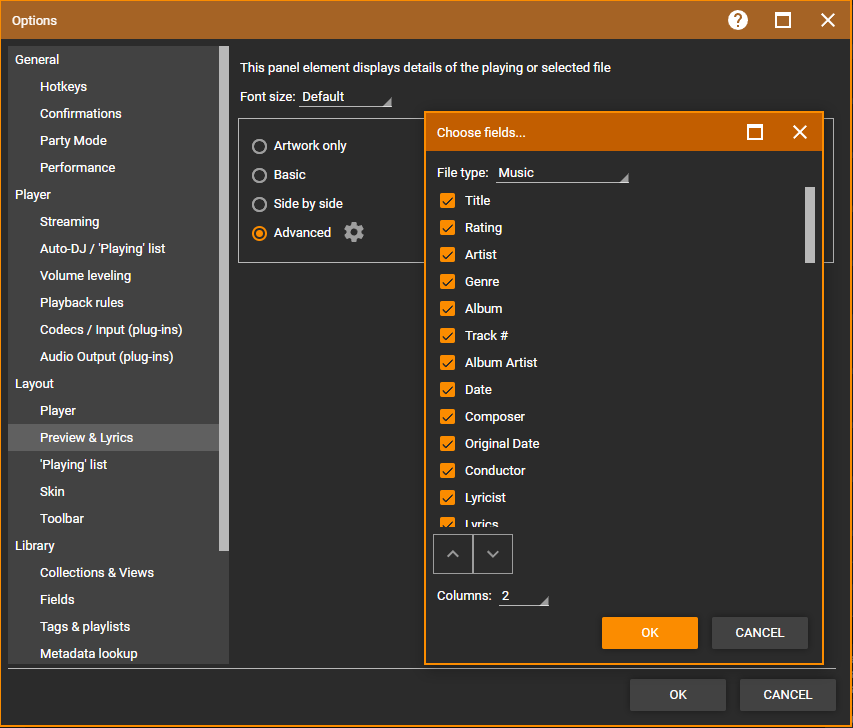
Task: Choose the Side by side radio option
Action: tap(259, 204)
